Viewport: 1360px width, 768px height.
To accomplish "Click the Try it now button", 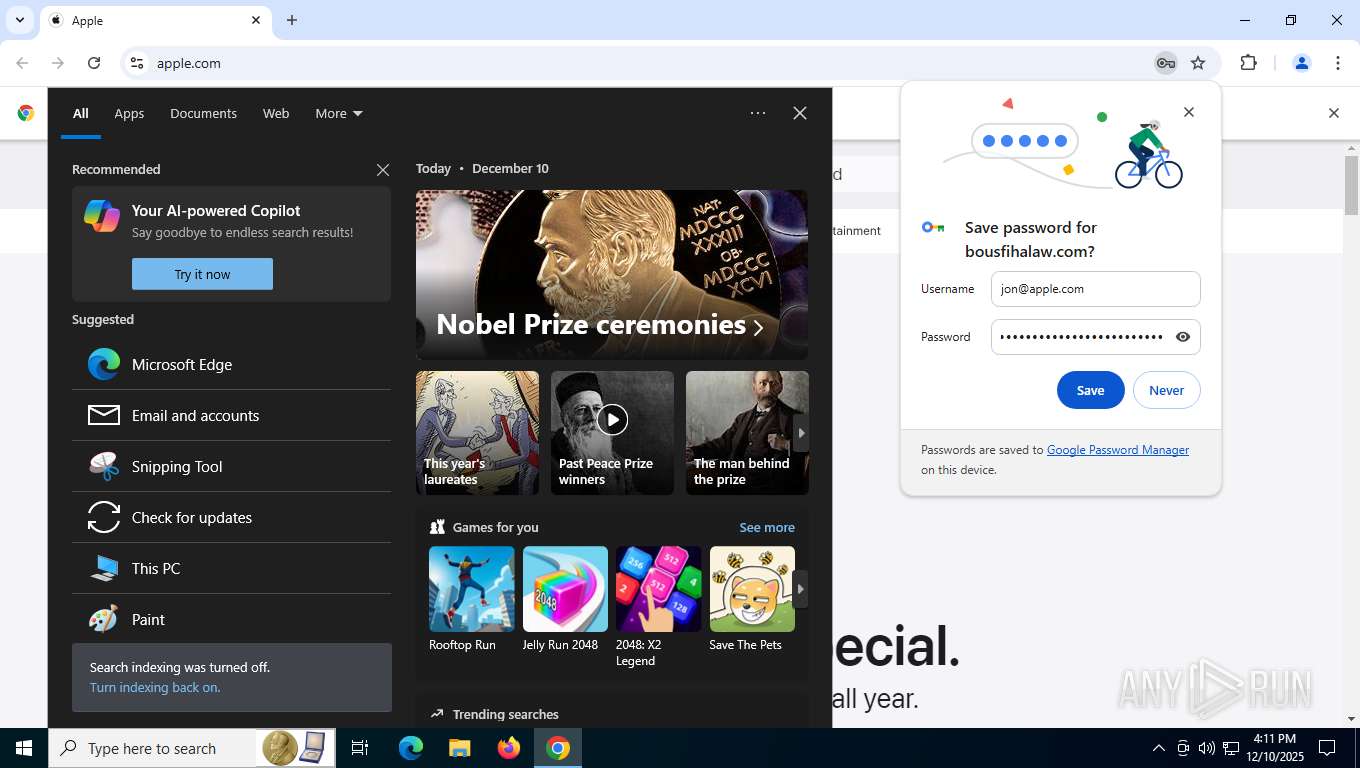I will pos(202,274).
